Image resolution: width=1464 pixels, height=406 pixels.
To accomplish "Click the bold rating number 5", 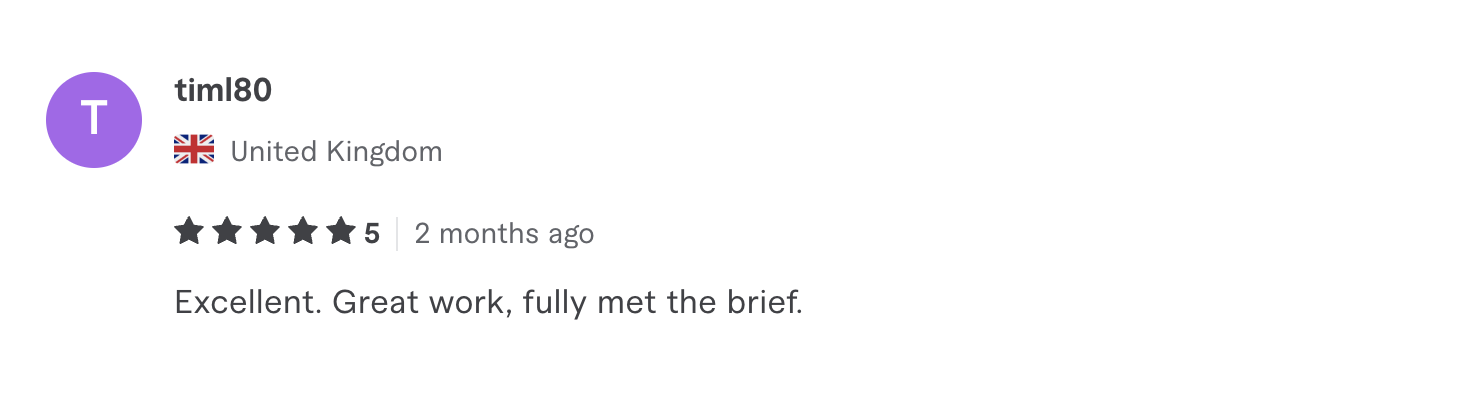I will click(372, 234).
